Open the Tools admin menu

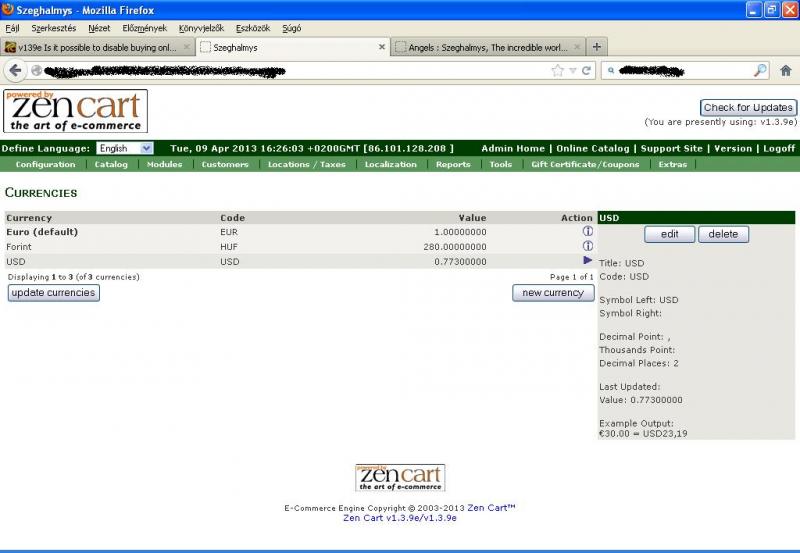point(501,164)
